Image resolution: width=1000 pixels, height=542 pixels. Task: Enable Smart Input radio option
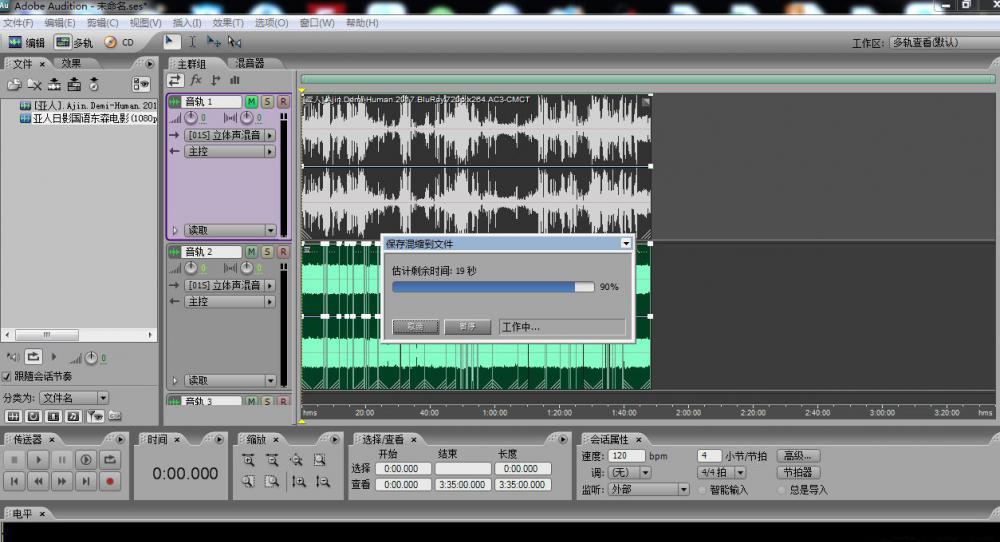(x=703, y=490)
